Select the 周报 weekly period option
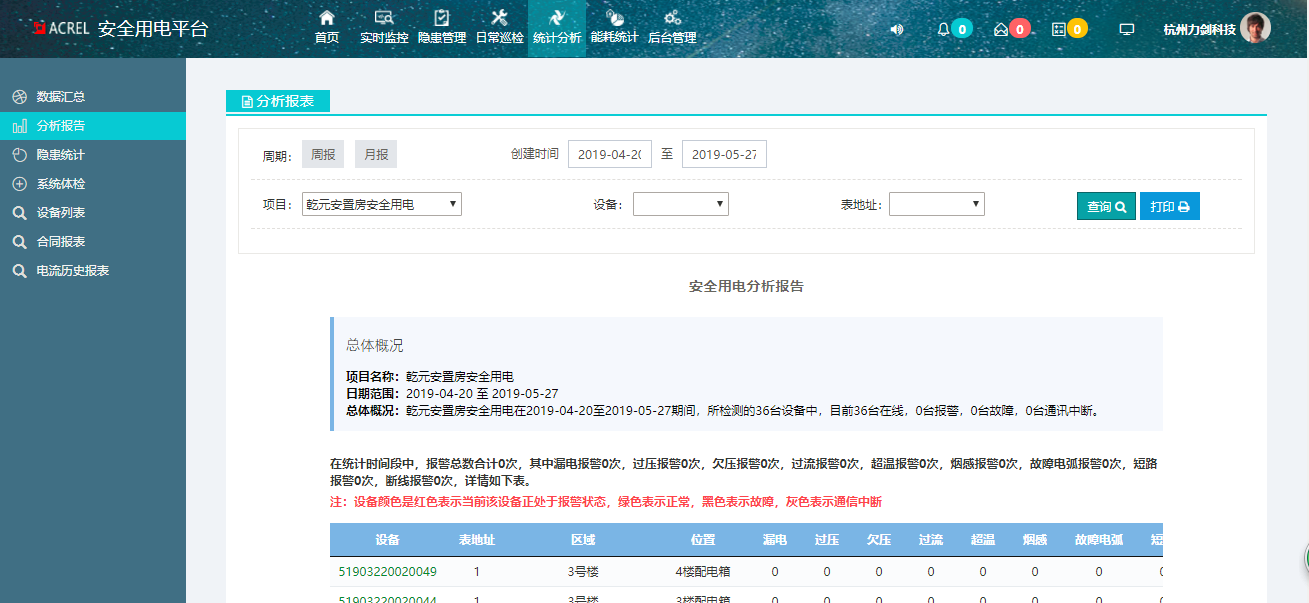The width and height of the screenshot is (1309, 603). tap(323, 154)
